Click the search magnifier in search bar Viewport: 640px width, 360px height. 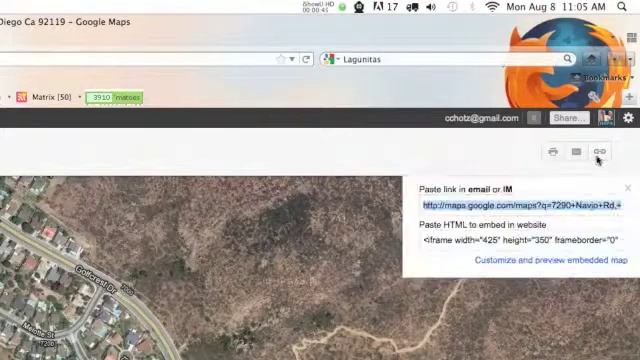point(567,59)
